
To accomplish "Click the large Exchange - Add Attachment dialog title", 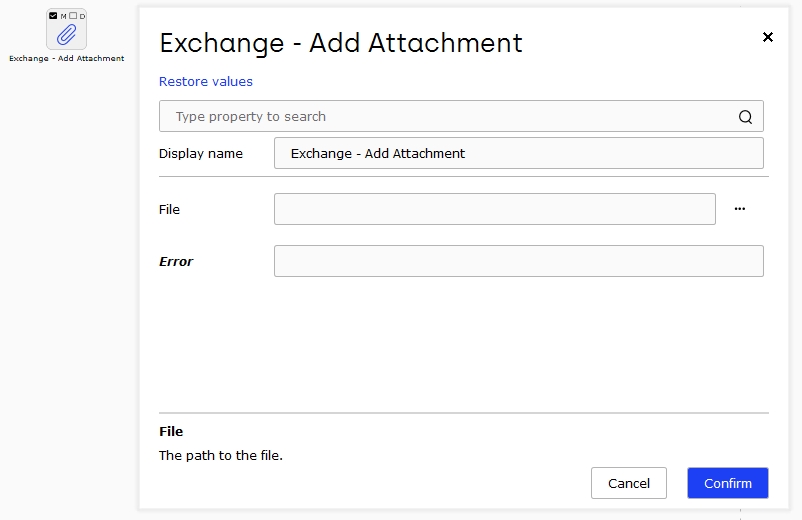I will point(341,43).
